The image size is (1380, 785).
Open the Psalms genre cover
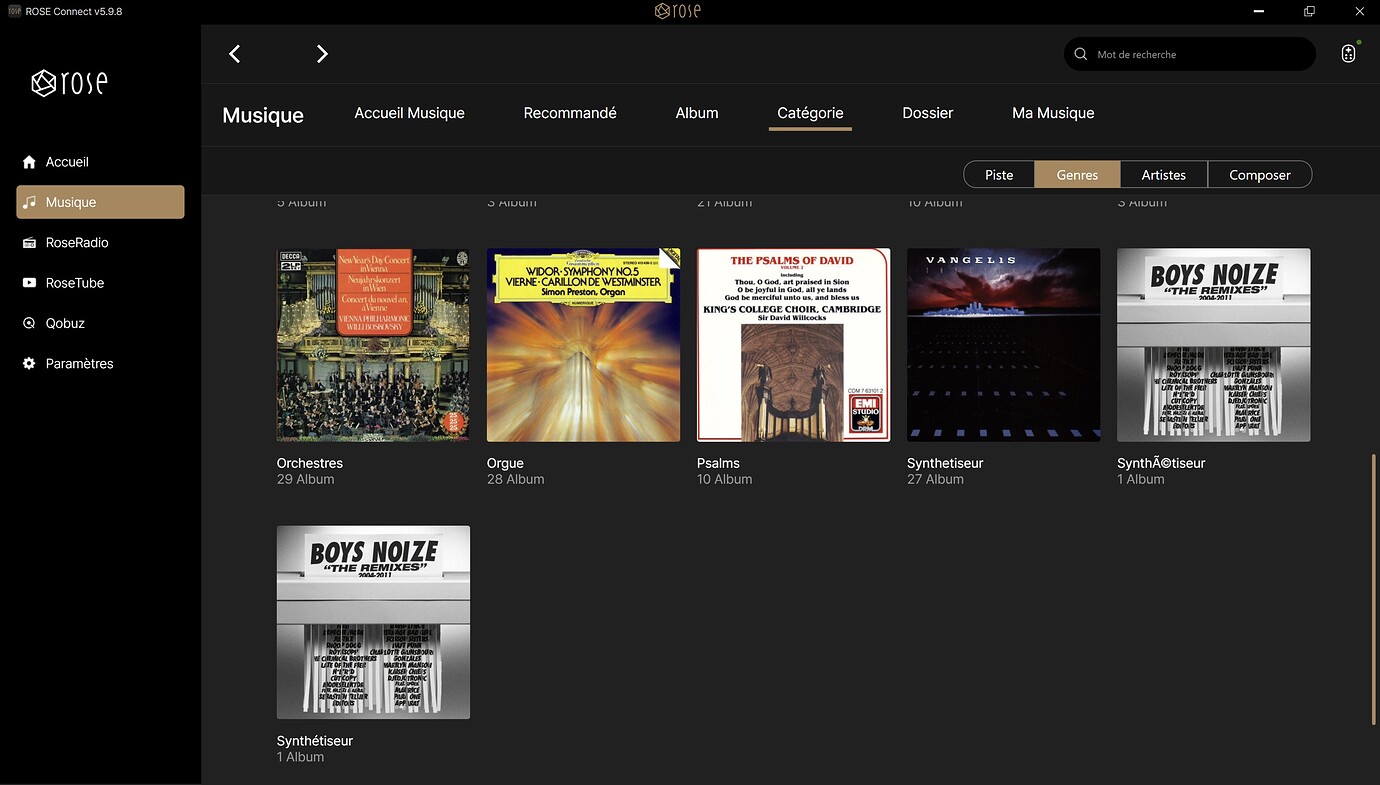[793, 345]
